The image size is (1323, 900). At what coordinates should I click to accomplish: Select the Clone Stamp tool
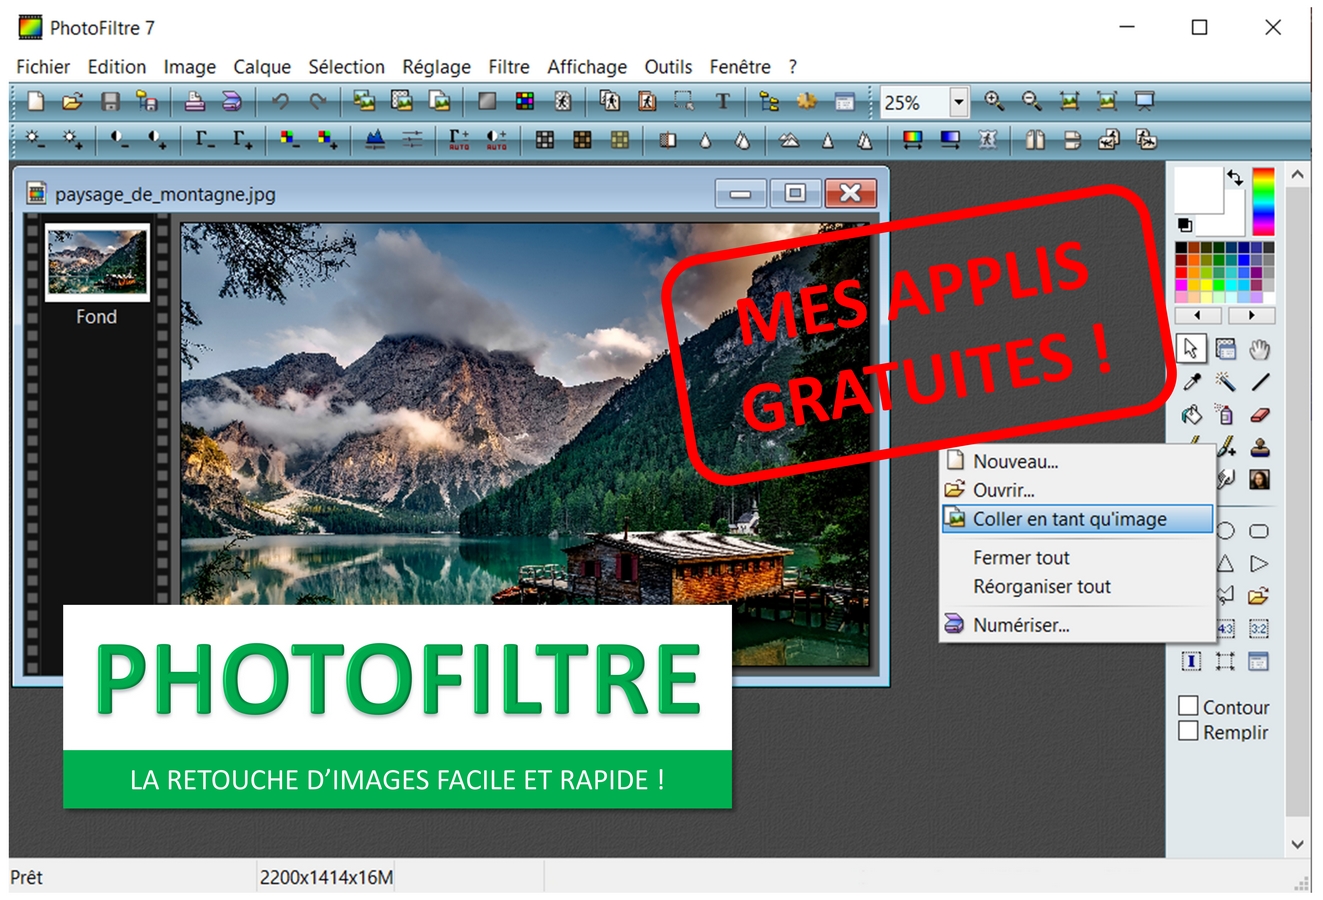(1259, 447)
